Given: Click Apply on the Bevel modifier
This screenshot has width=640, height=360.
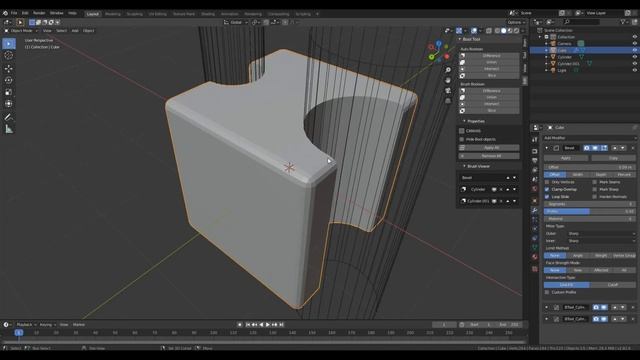Looking at the screenshot, I should pos(566,158).
